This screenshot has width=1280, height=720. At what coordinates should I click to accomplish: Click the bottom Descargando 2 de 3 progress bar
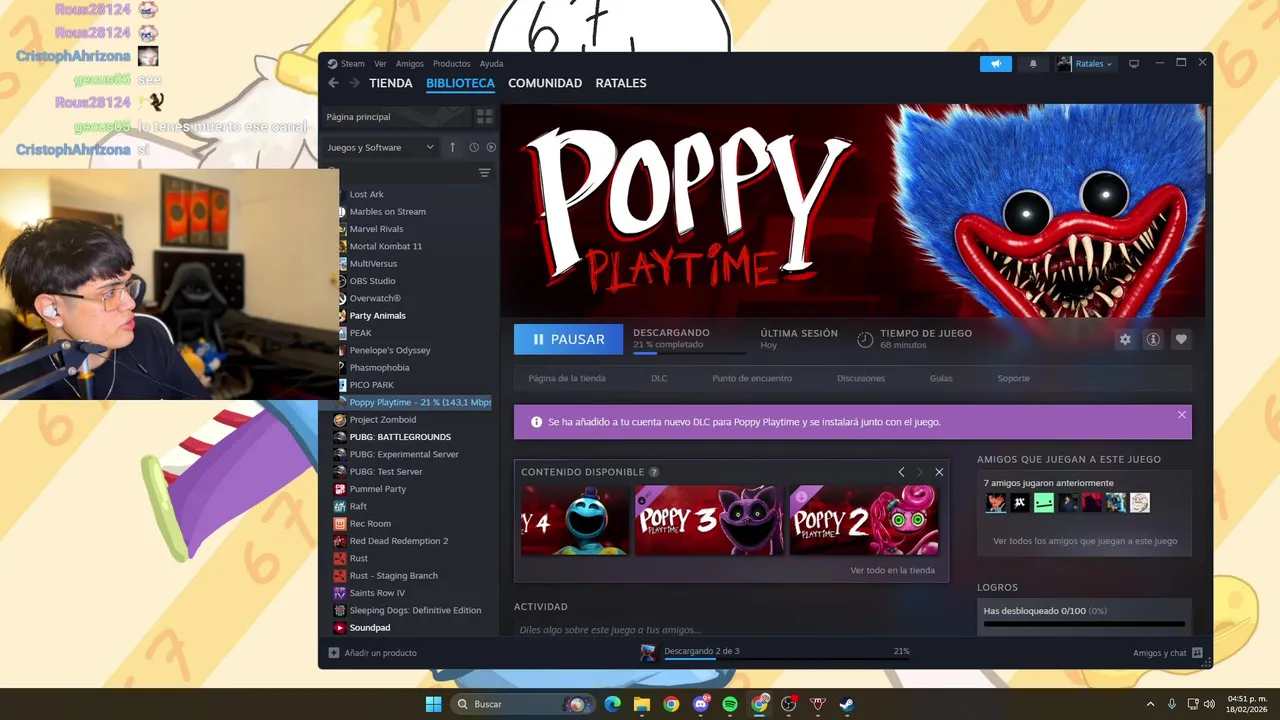point(787,659)
